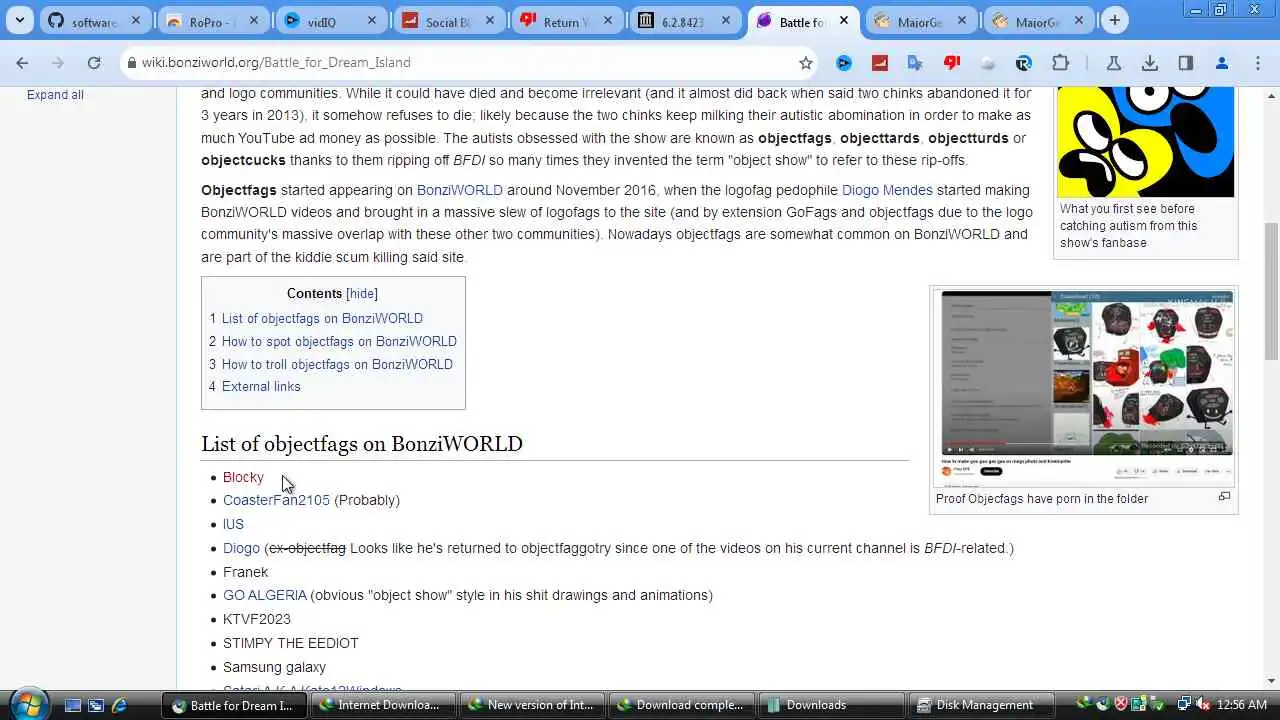This screenshot has width=1280, height=720.
Task: Open Chrome Labs flask icon
Action: tap(1113, 62)
